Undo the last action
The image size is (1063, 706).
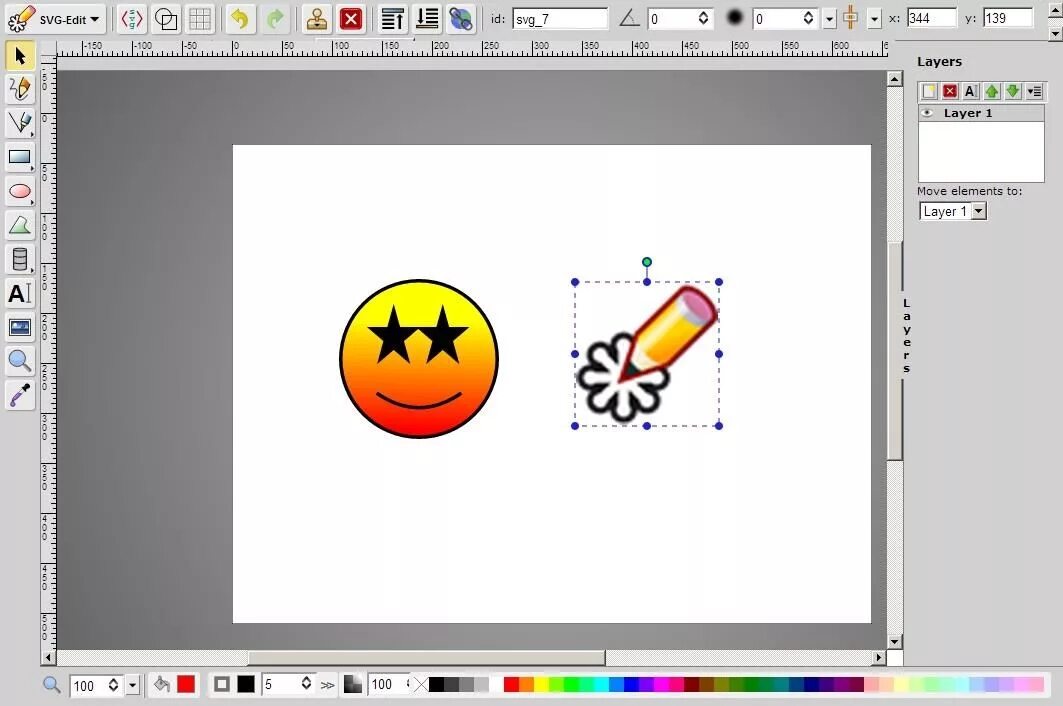coord(240,19)
